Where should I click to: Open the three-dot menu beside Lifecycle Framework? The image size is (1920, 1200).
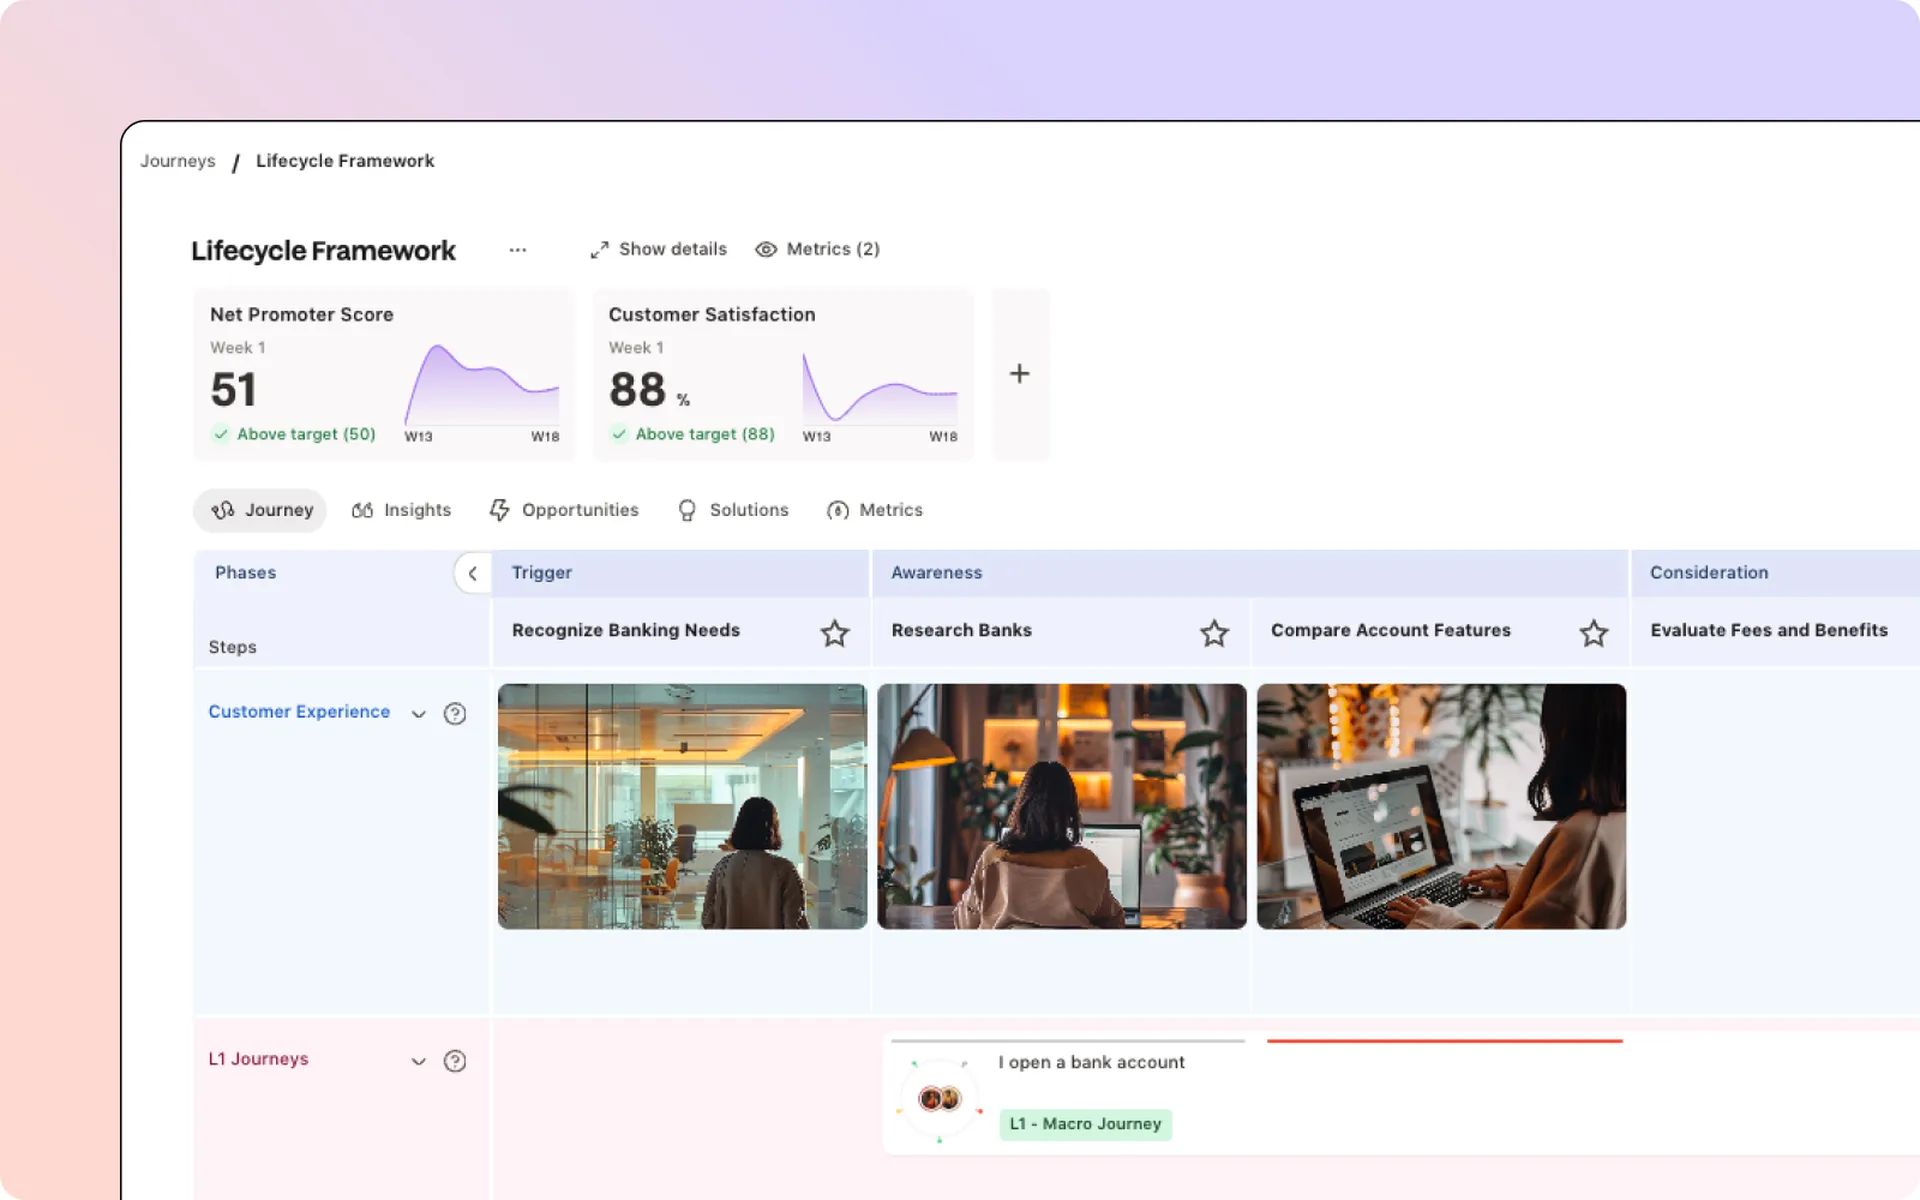(517, 250)
